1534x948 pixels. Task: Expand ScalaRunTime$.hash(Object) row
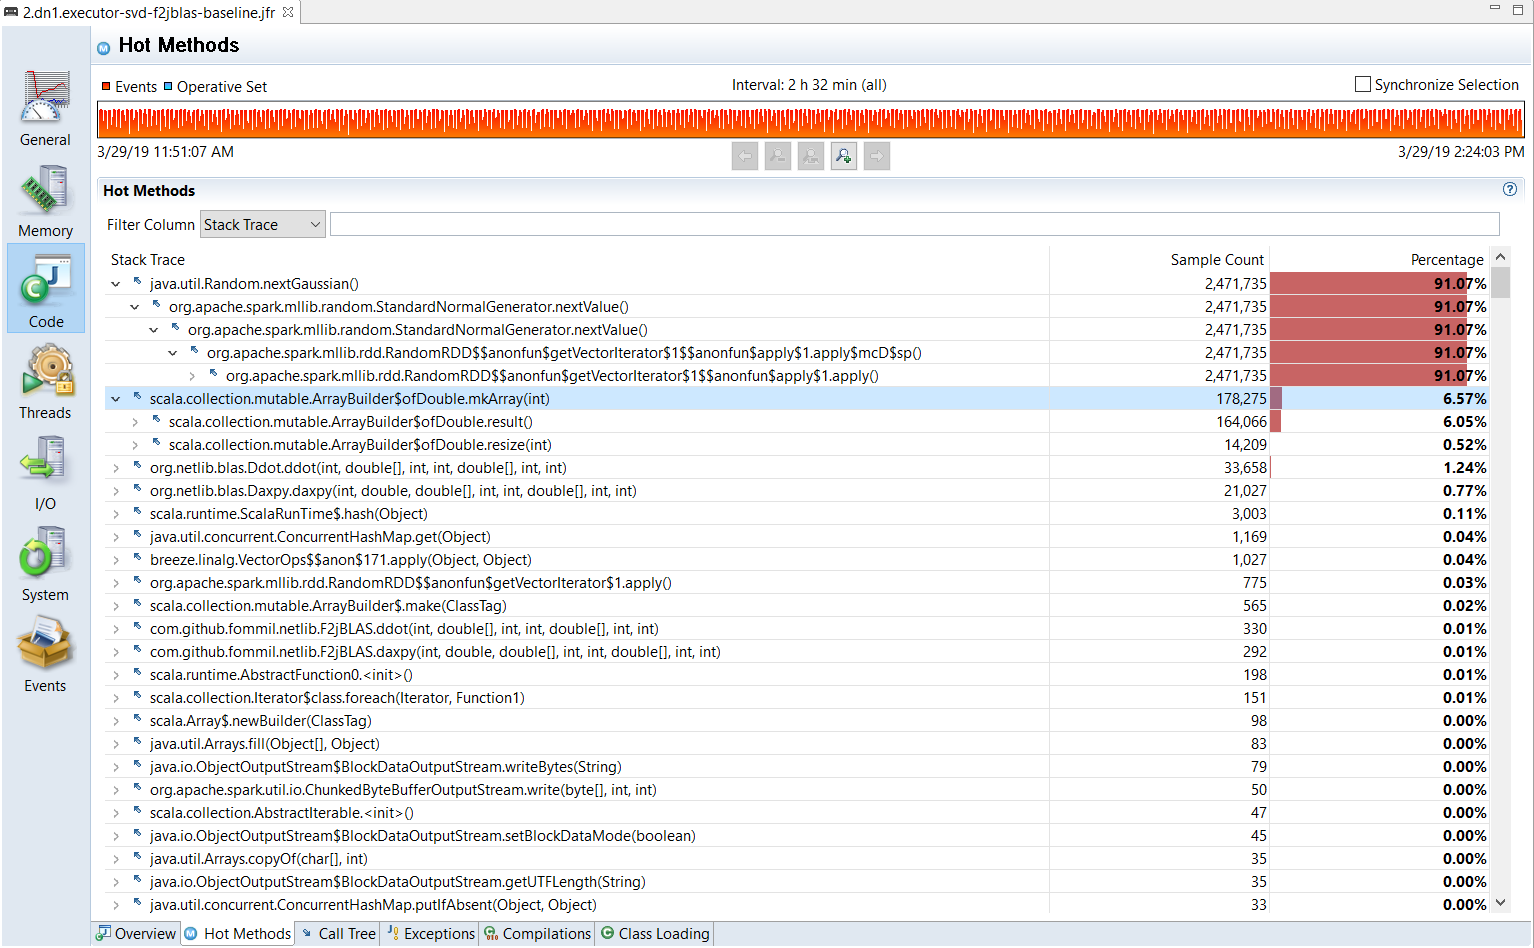coord(116,514)
